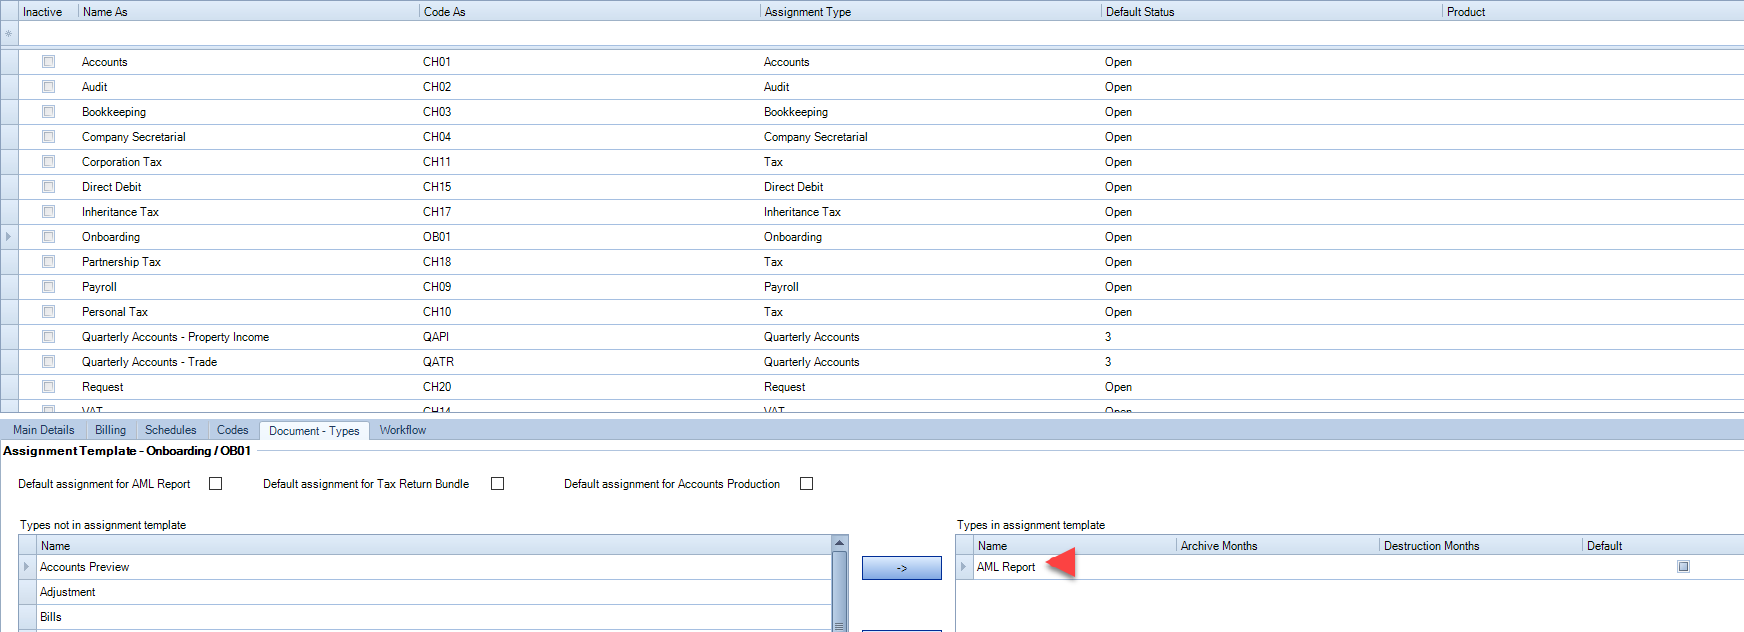
Task: Tick the Inactive checkbox for Audit row
Action: (48, 87)
